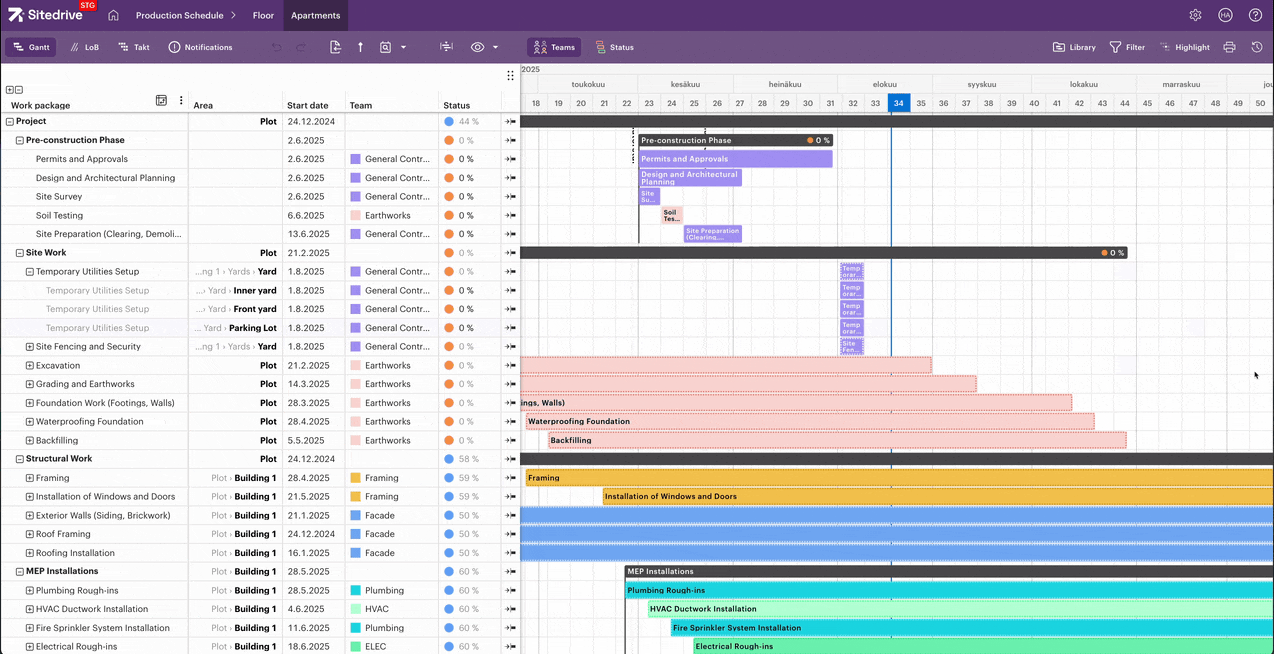Expand the Excavation work package

(30, 366)
